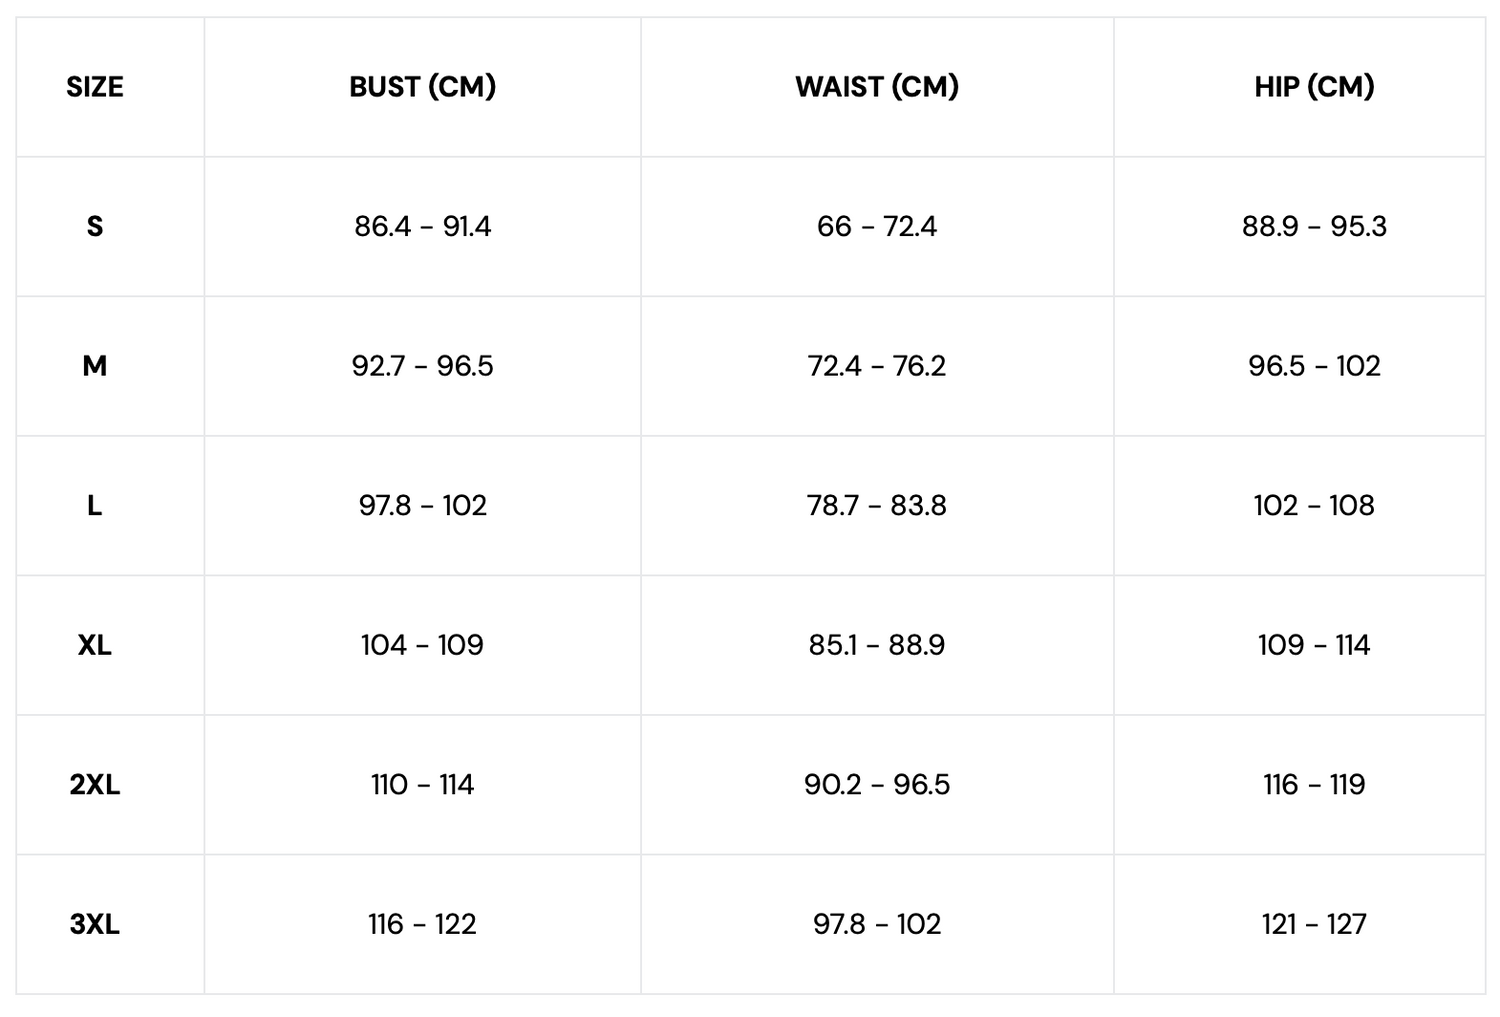1500x1017 pixels.
Task: Click waist value 90.2 – 96.5
Action: (x=877, y=785)
